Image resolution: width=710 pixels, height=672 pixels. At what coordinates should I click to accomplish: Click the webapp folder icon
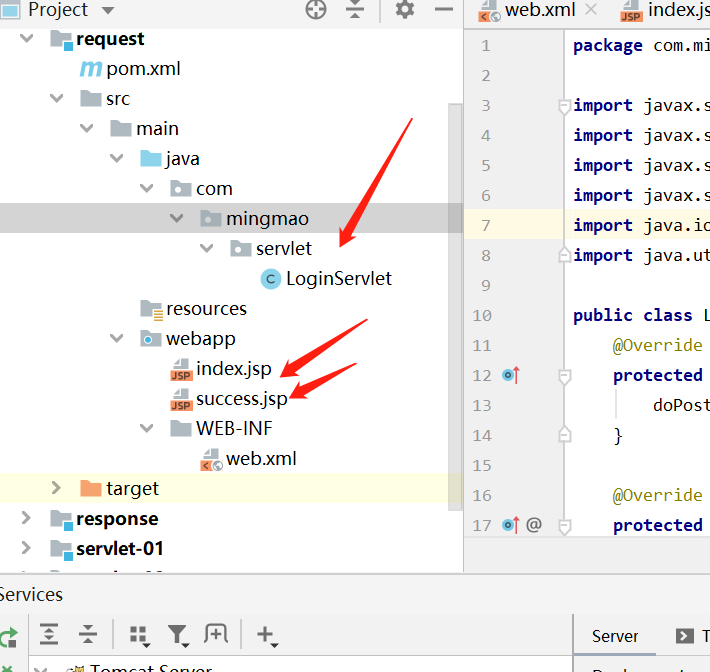[151, 339]
